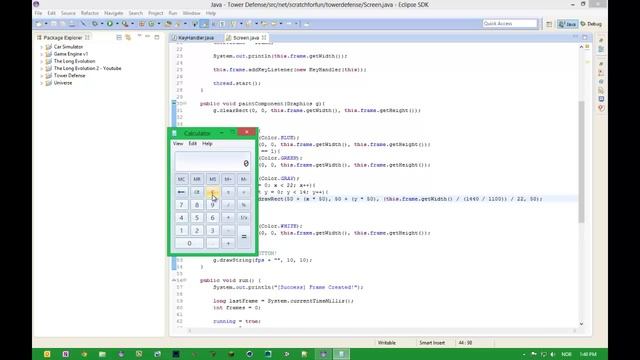Click the Calculator 7 key
The height and width of the screenshot is (360, 640).
pyautogui.click(x=181, y=205)
